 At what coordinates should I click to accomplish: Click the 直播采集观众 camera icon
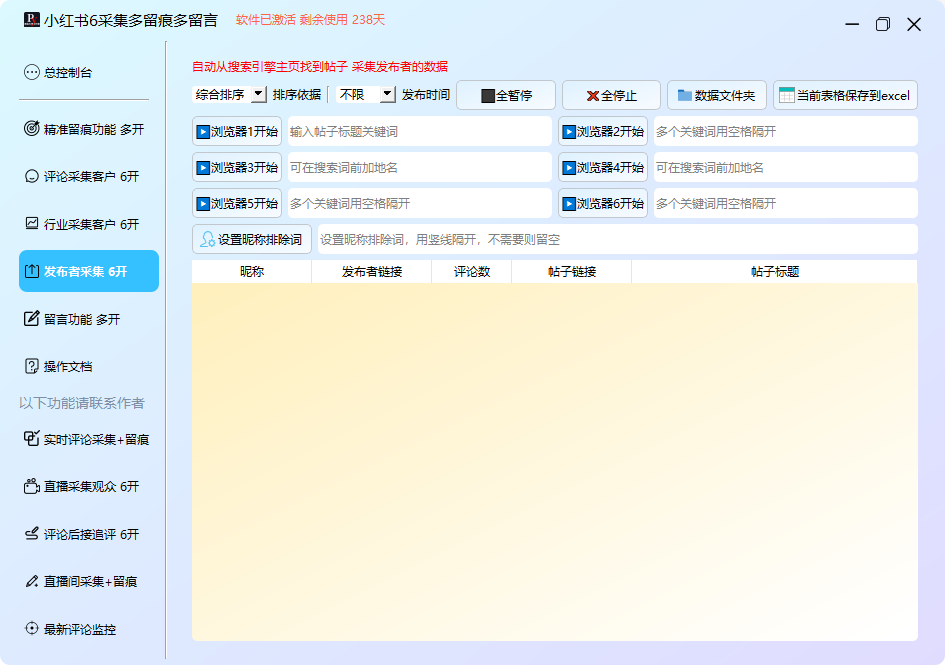point(31,487)
